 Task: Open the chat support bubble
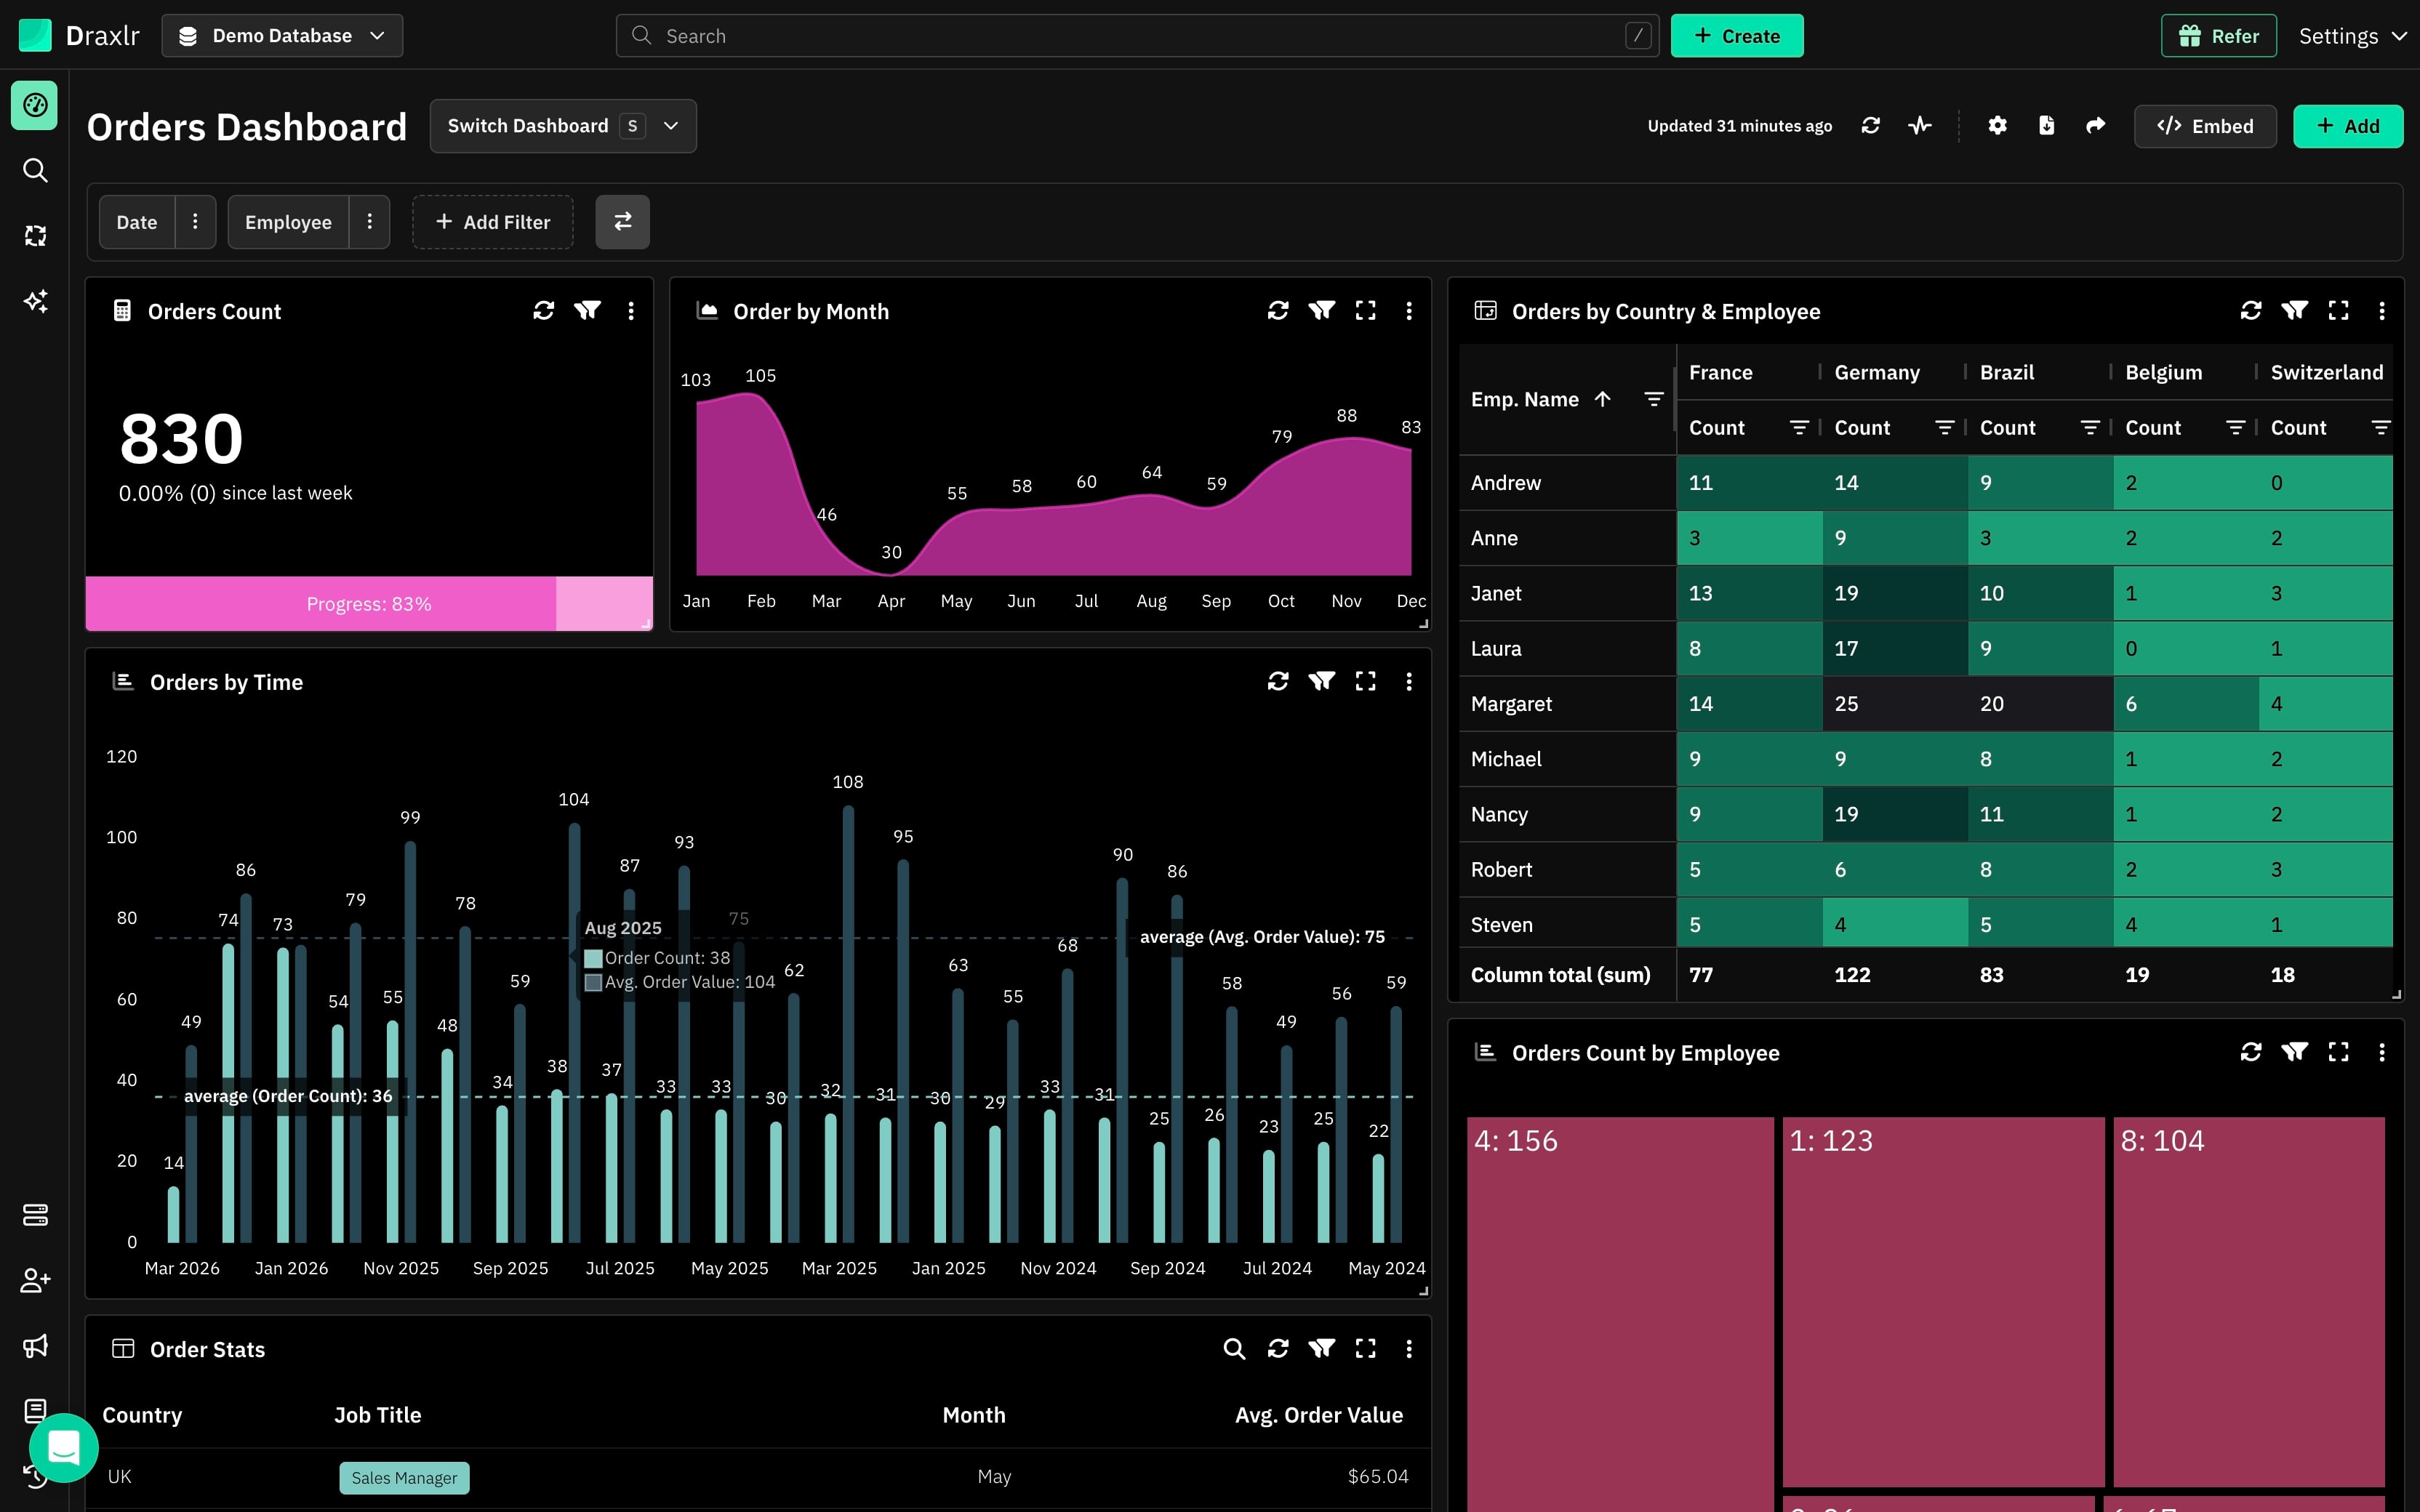64,1447
